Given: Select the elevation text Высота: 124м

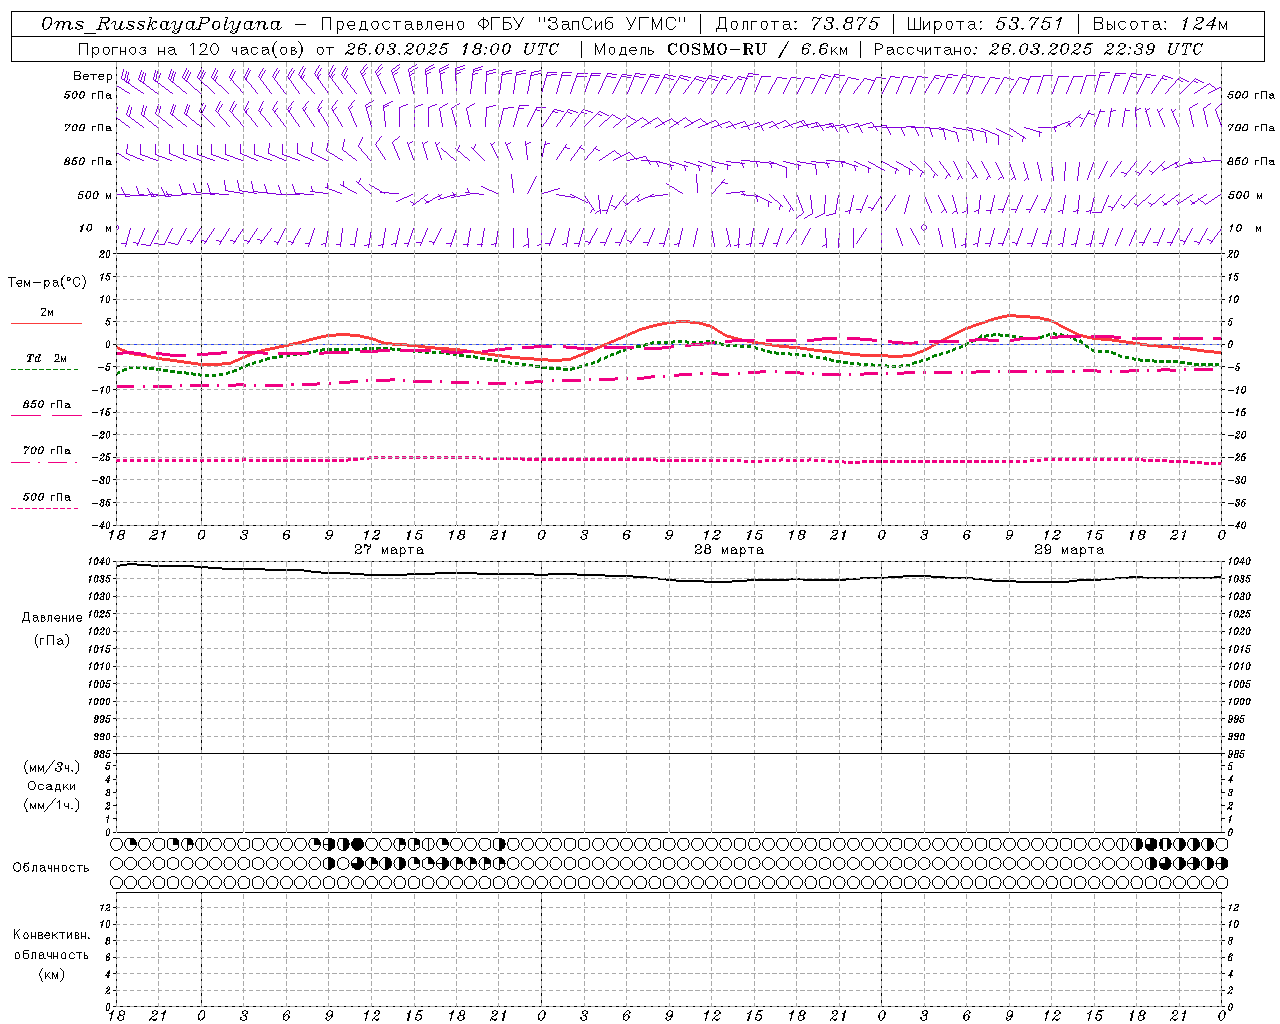Looking at the screenshot, I should (x=1160, y=24).
